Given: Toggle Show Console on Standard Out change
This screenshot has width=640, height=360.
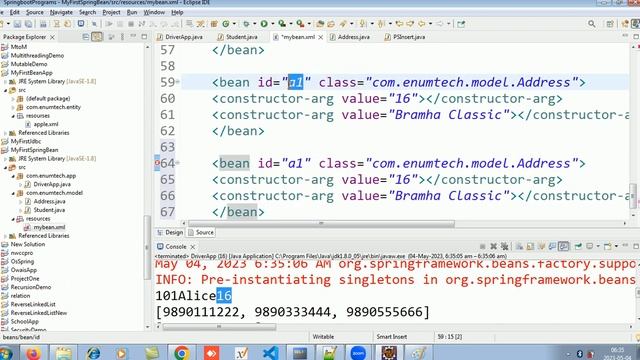Looking at the screenshot, I should (552, 247).
